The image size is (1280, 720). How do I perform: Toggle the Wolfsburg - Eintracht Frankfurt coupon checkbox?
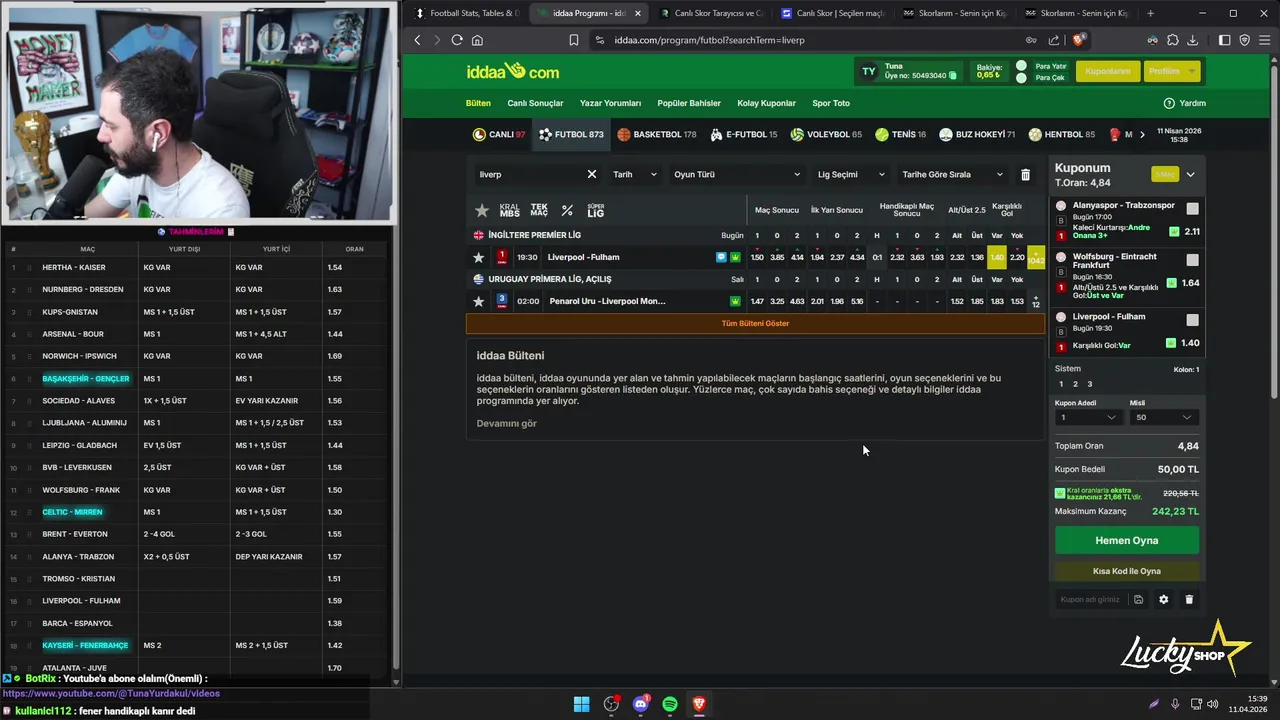click(1192, 260)
